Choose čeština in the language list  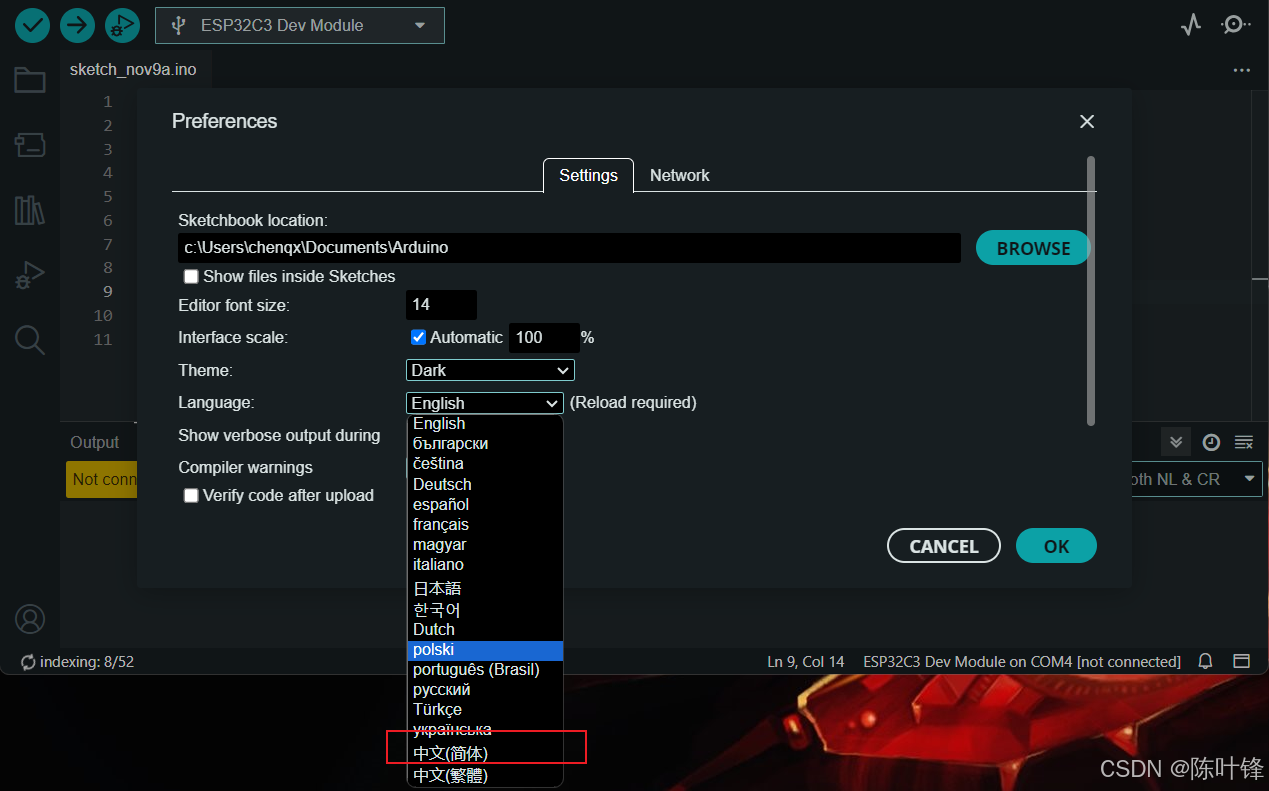486,464
